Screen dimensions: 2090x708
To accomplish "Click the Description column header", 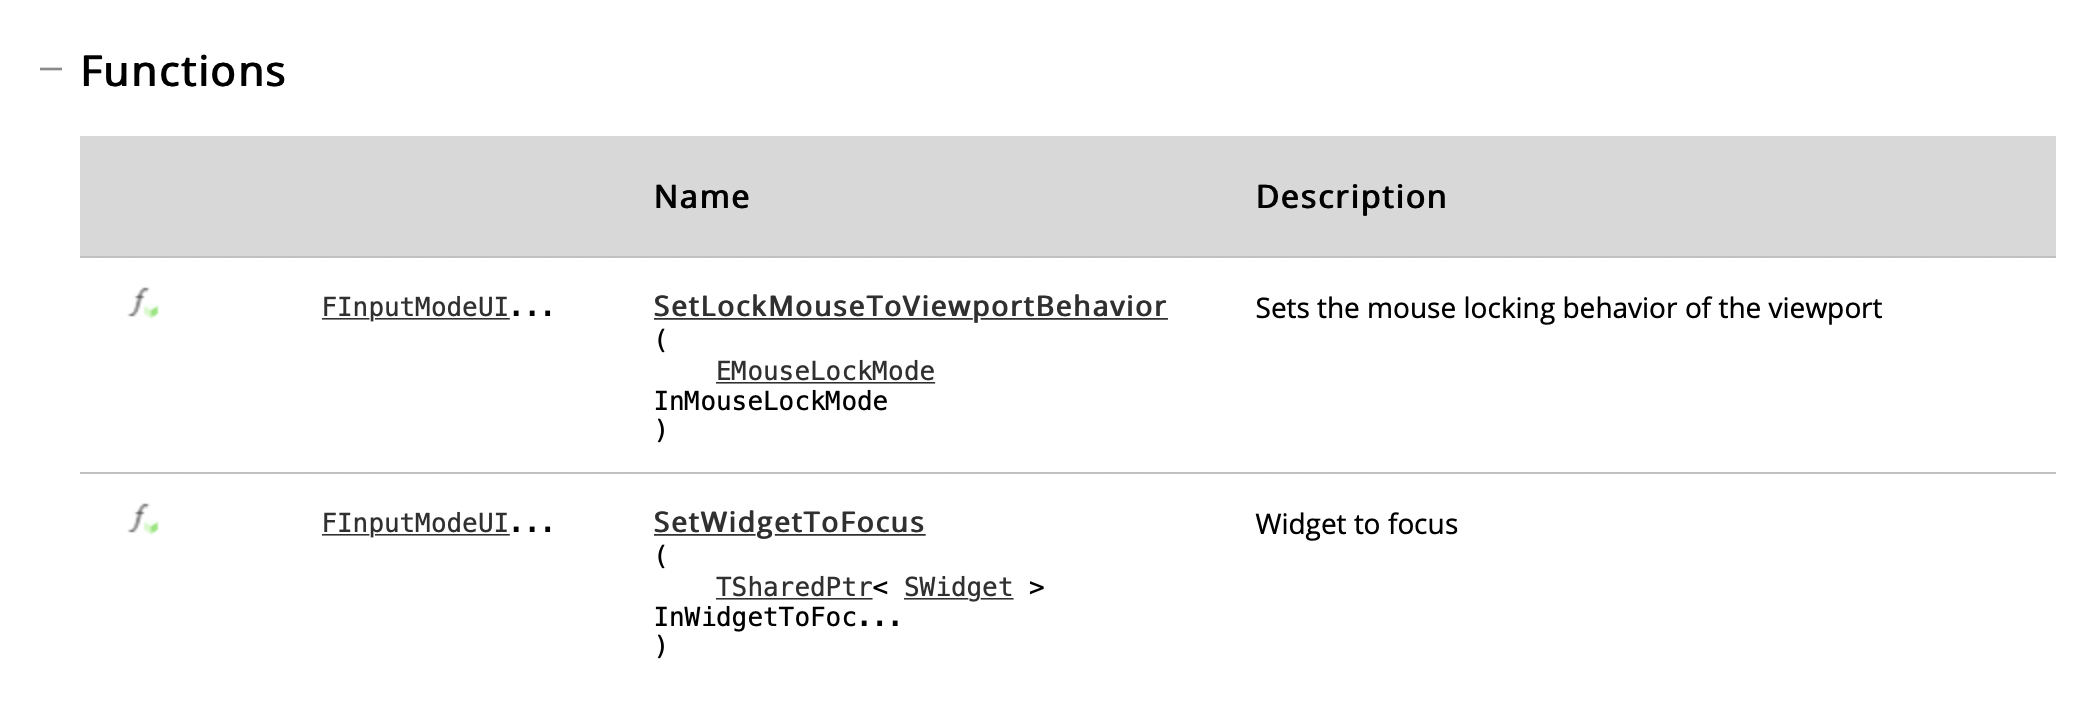I will (1351, 197).
